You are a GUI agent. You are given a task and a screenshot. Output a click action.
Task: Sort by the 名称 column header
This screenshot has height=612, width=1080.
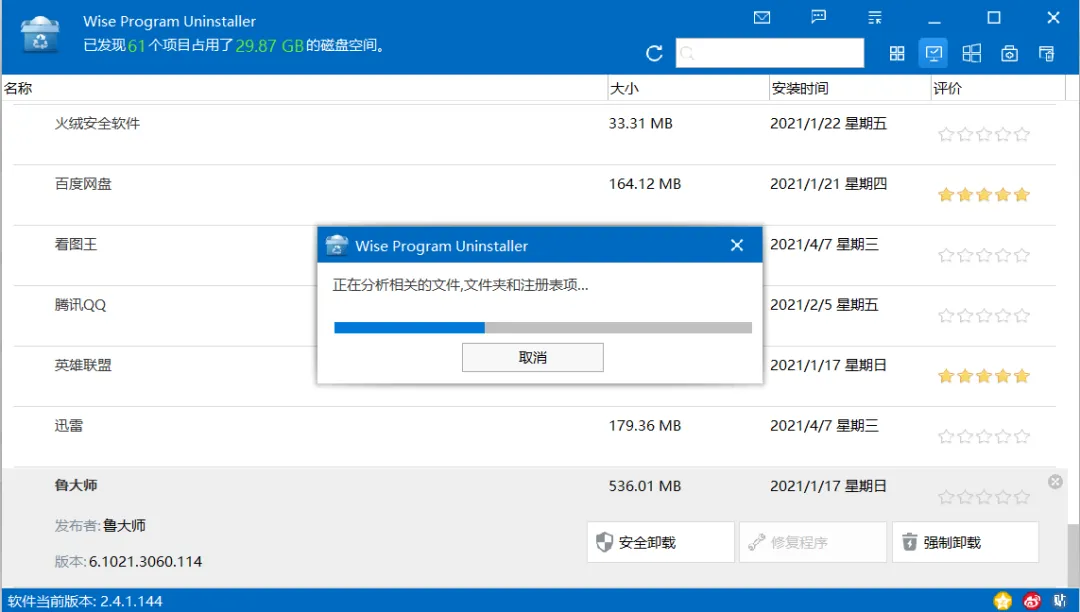[x=304, y=88]
